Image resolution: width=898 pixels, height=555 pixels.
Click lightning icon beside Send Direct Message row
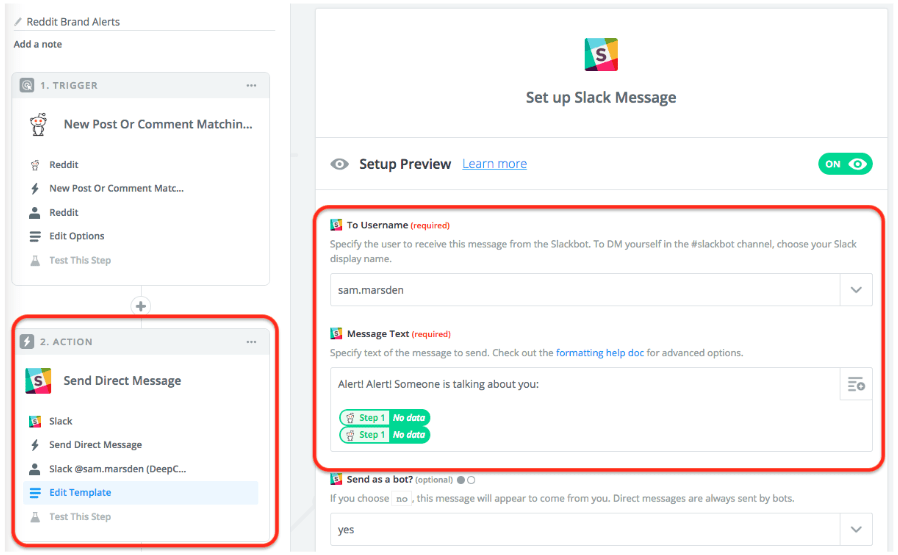35,445
